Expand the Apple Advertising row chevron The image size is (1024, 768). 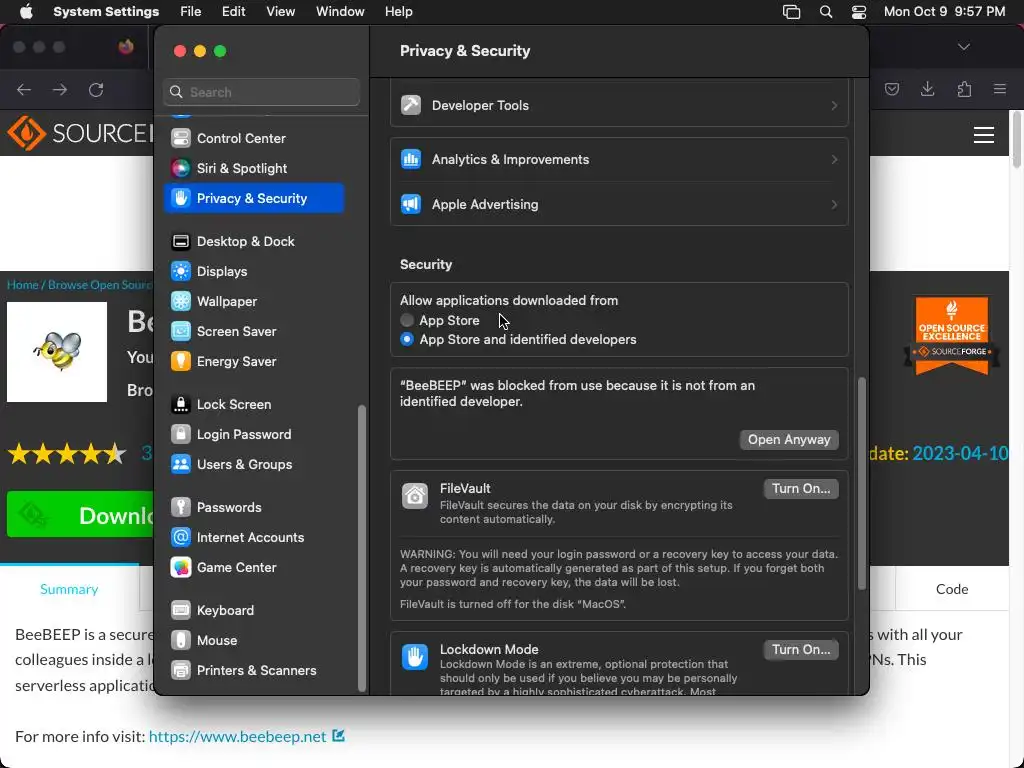834,204
